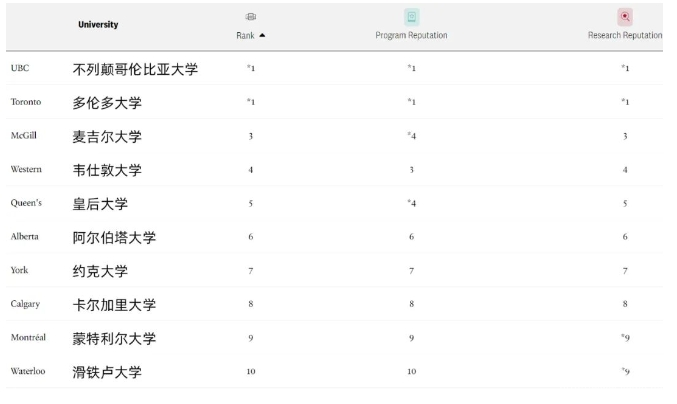The image size is (677, 404).
Task: Open the UBC university name
Action: [20, 68]
